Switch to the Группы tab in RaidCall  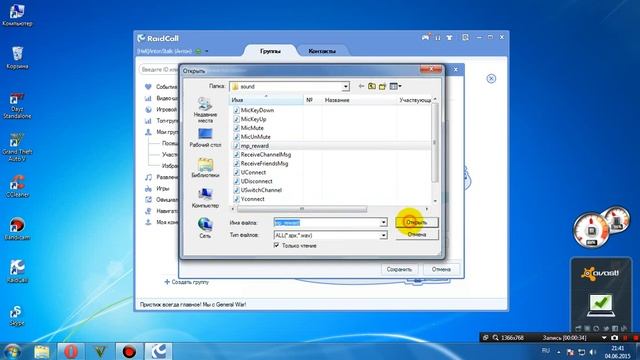point(270,51)
